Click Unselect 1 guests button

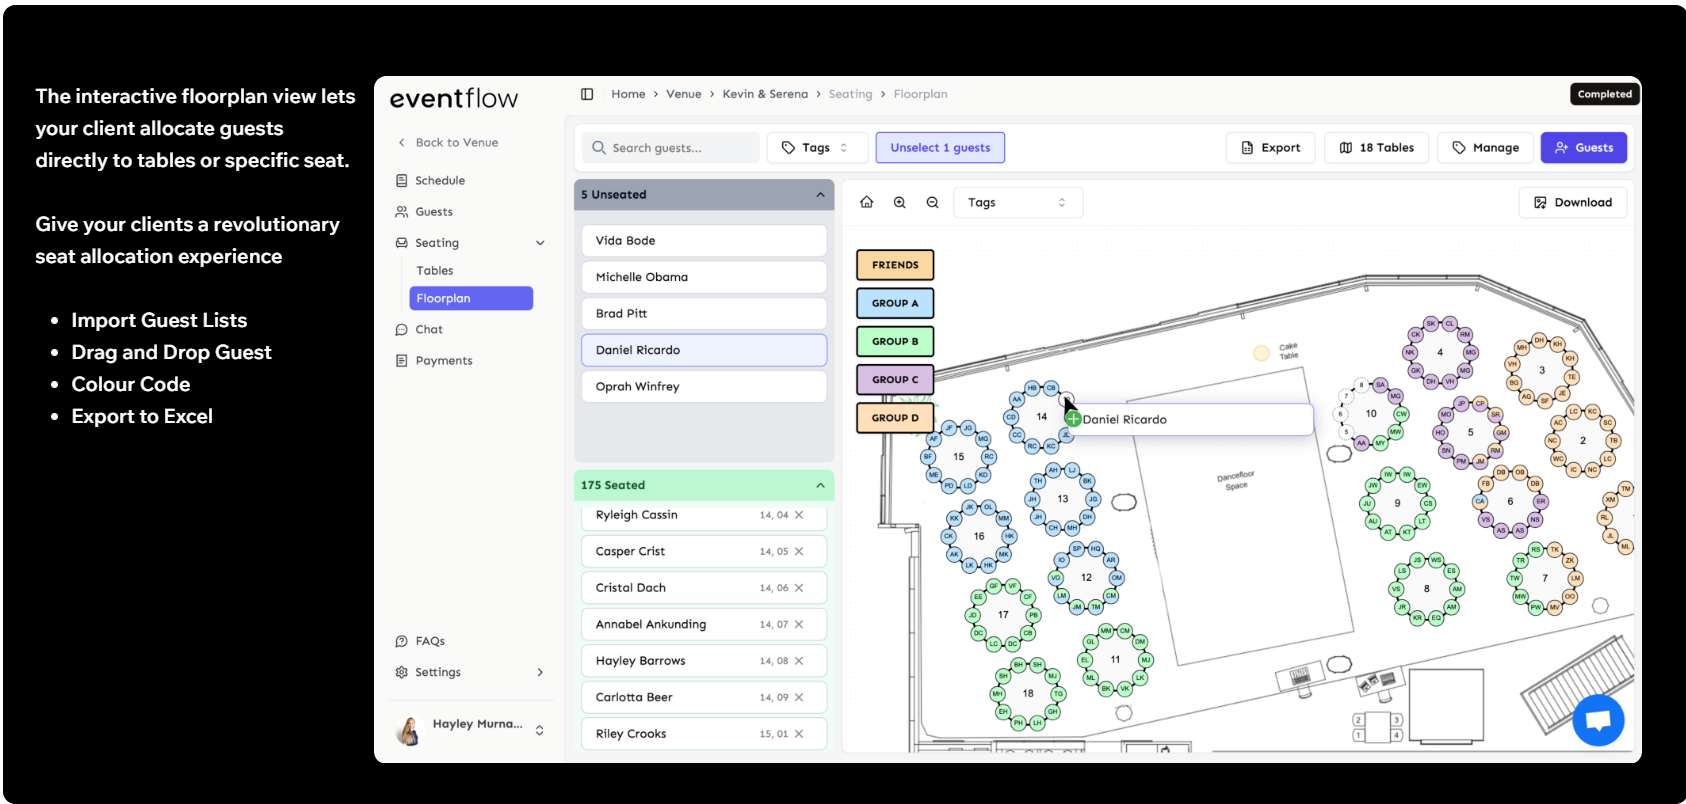(940, 148)
